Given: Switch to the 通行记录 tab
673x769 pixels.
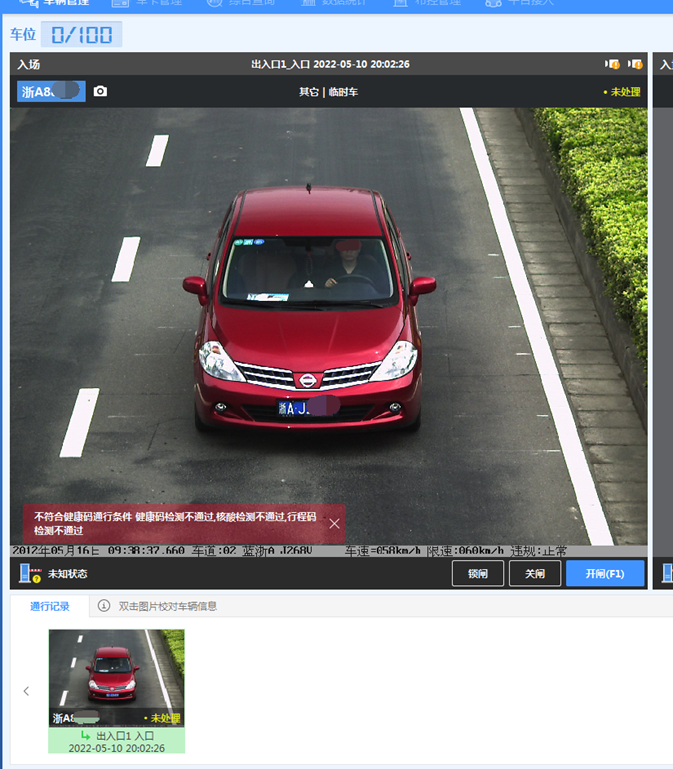Looking at the screenshot, I should (x=50, y=606).
